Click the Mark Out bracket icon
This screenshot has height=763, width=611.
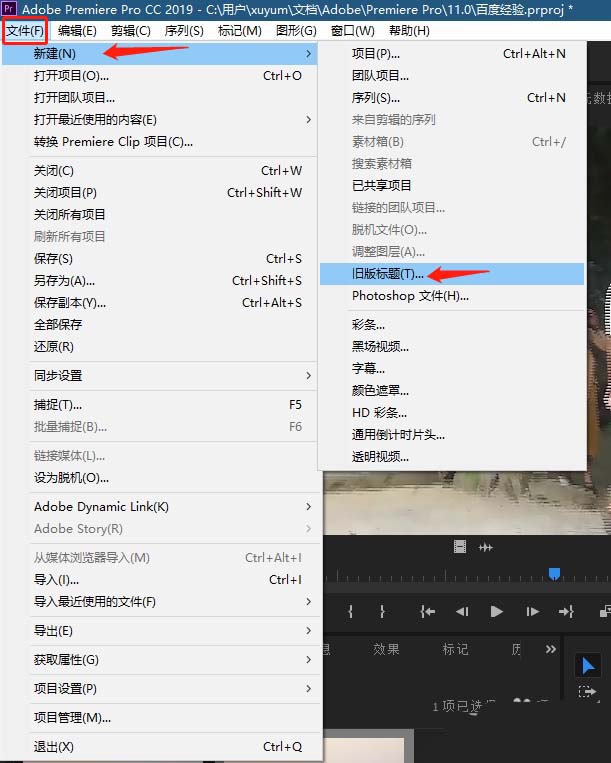point(382,611)
